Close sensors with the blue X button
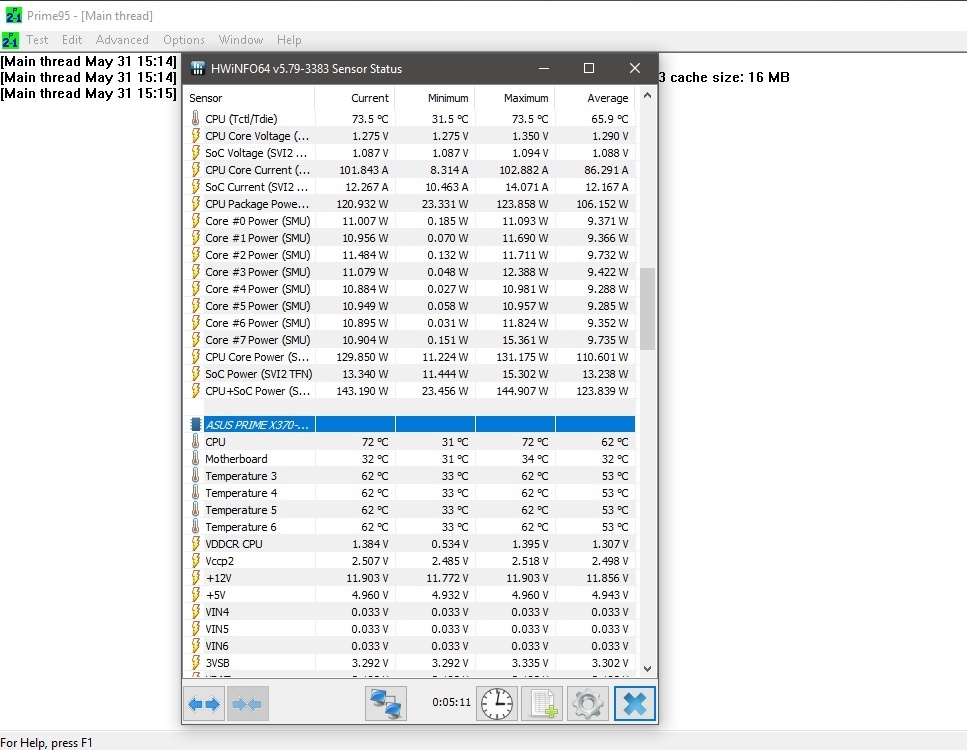 635,704
